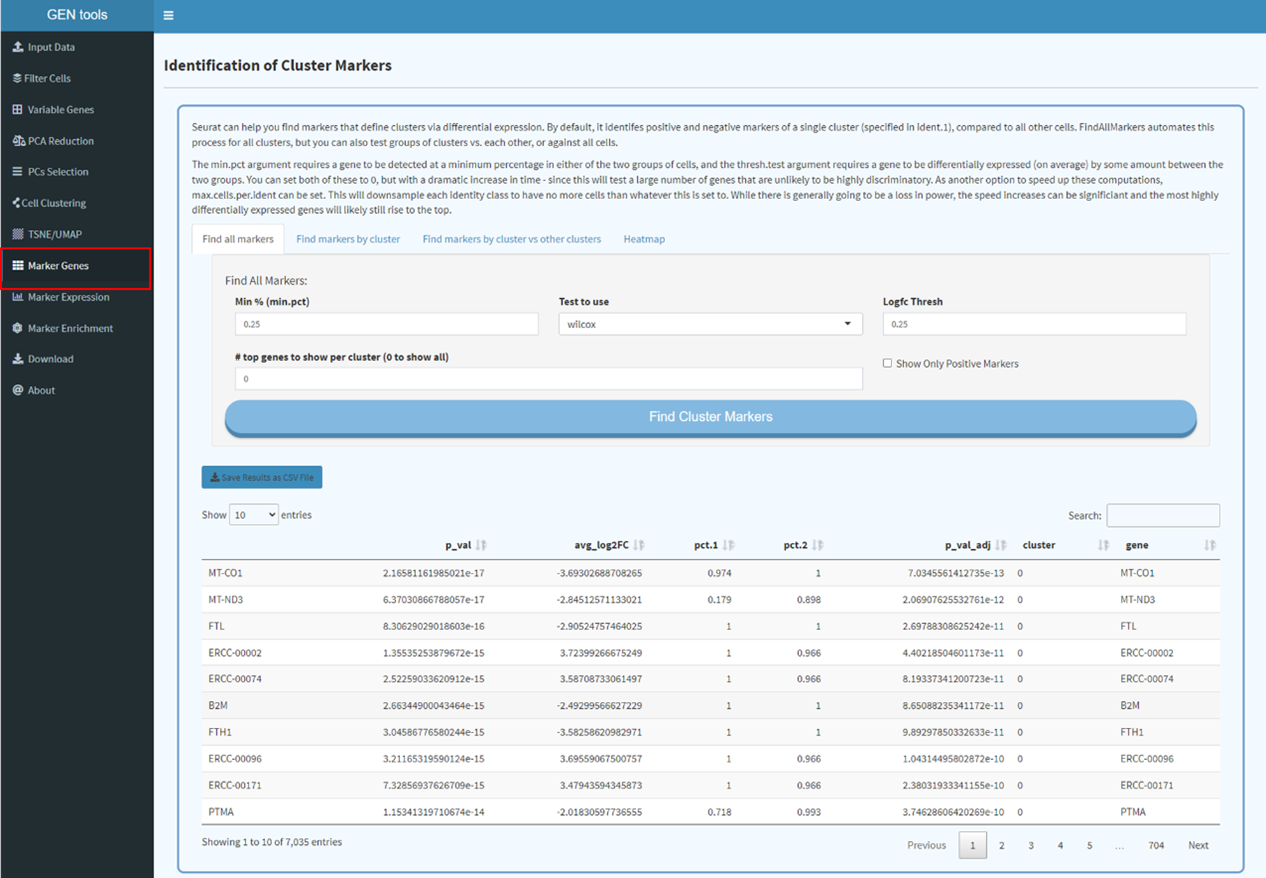Sort table by p_val_adj column arrows
This screenshot has height=878, width=1266.
tap(1001, 545)
